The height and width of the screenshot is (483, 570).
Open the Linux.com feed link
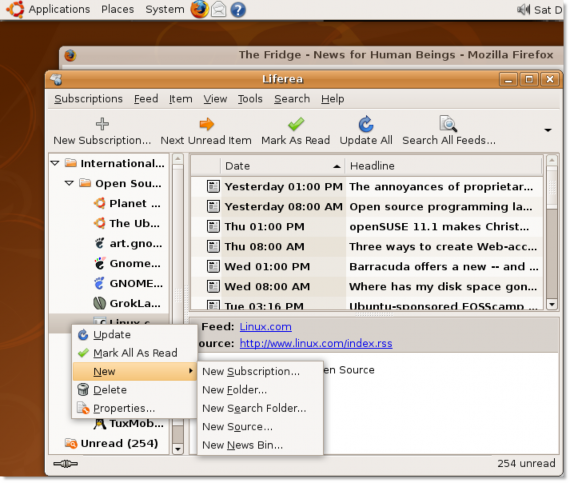(x=265, y=327)
